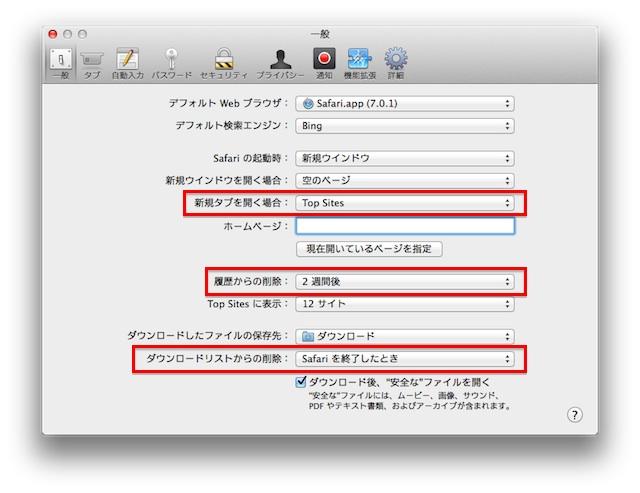
Task: Open the 新規ウインドウを開く場合 dropdown
Action: pos(405,180)
